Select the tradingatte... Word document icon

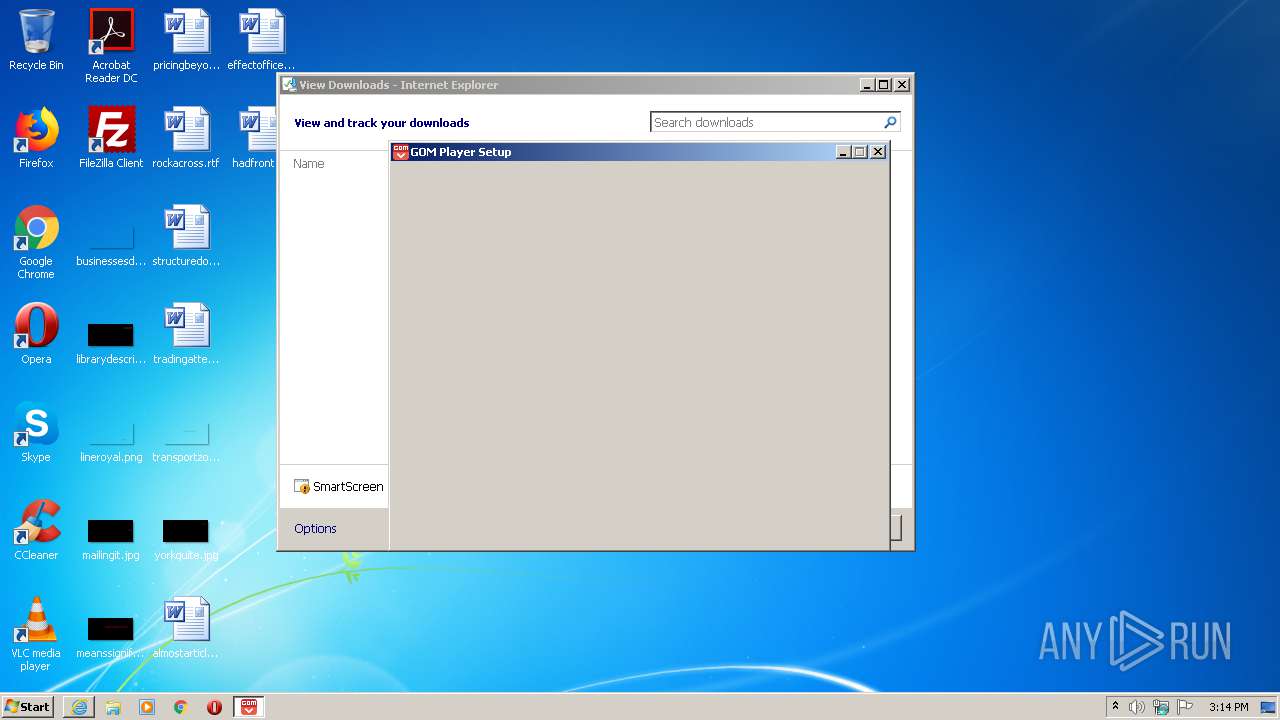coord(186,334)
